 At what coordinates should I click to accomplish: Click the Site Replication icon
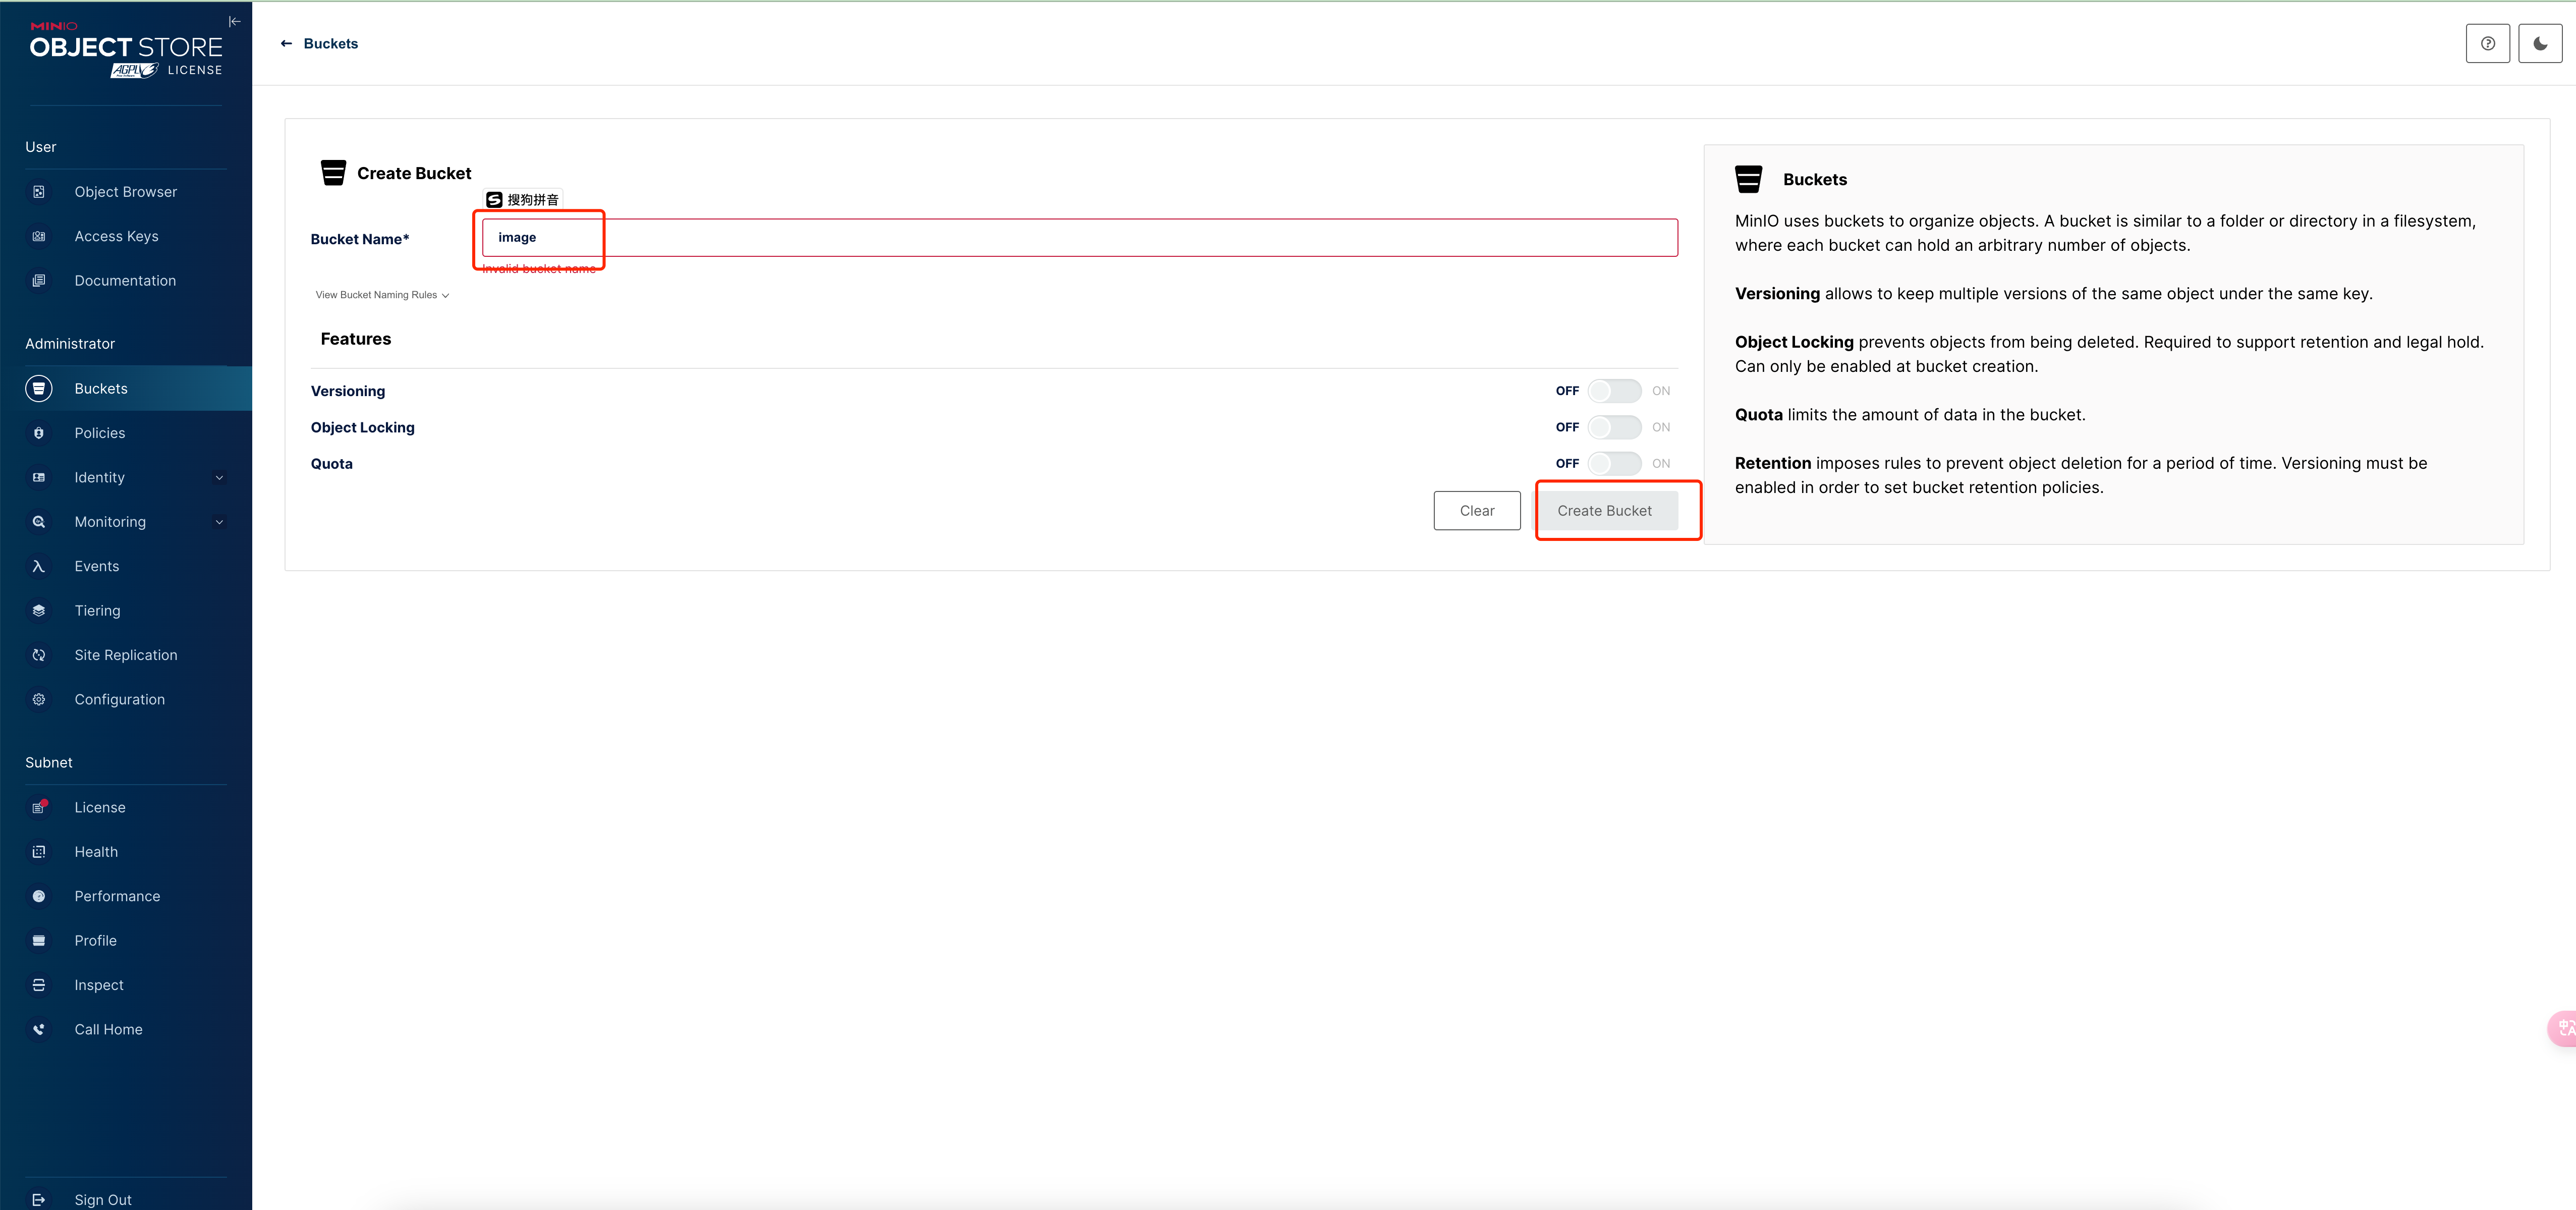click(x=39, y=655)
